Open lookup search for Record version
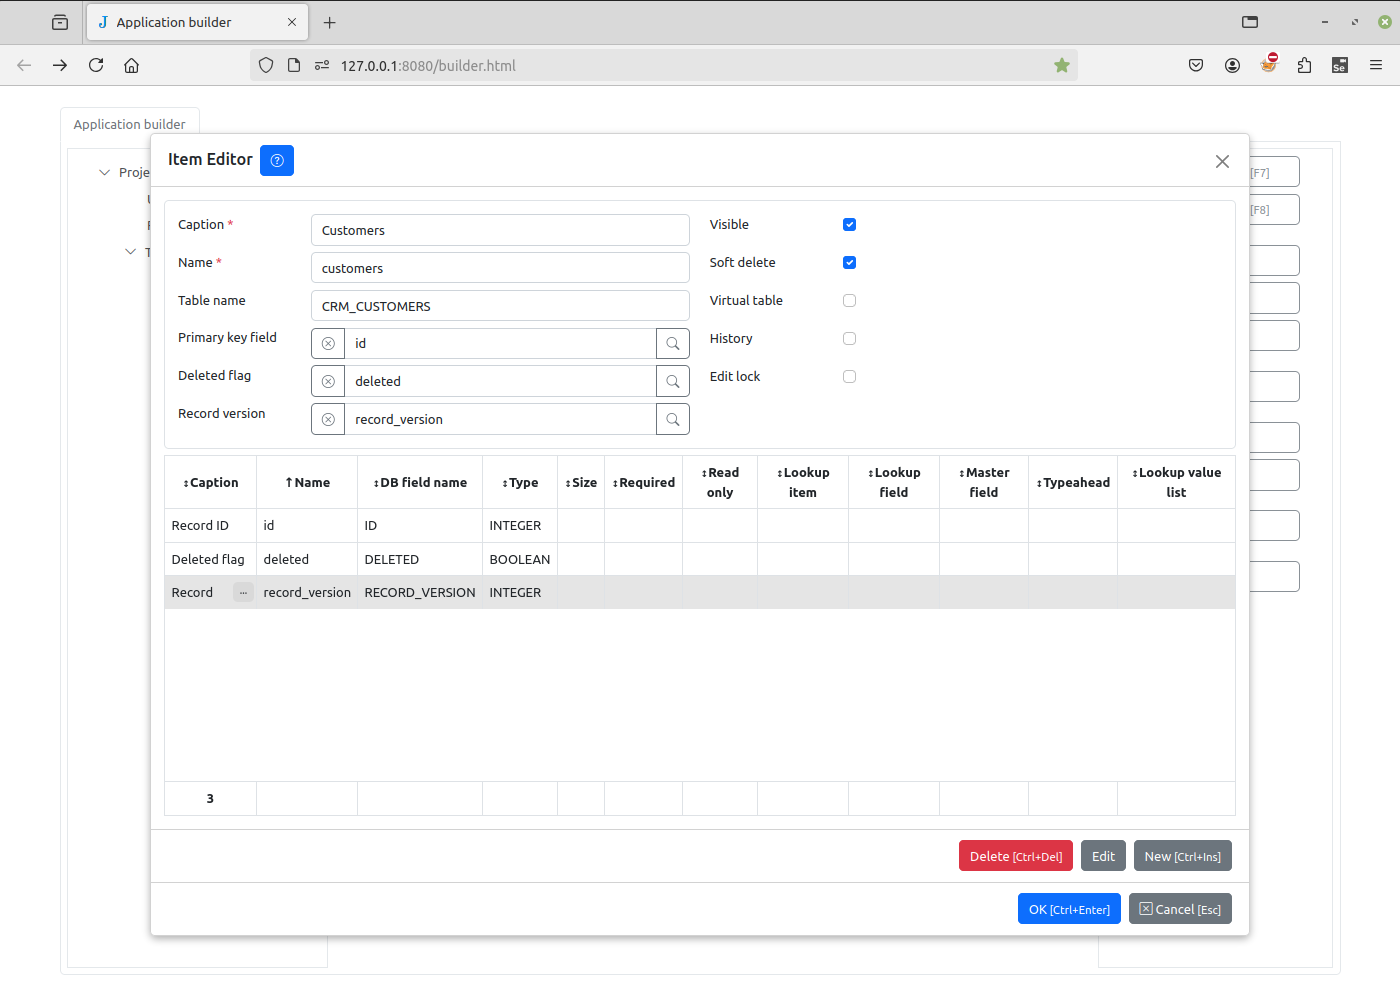 [x=673, y=420]
